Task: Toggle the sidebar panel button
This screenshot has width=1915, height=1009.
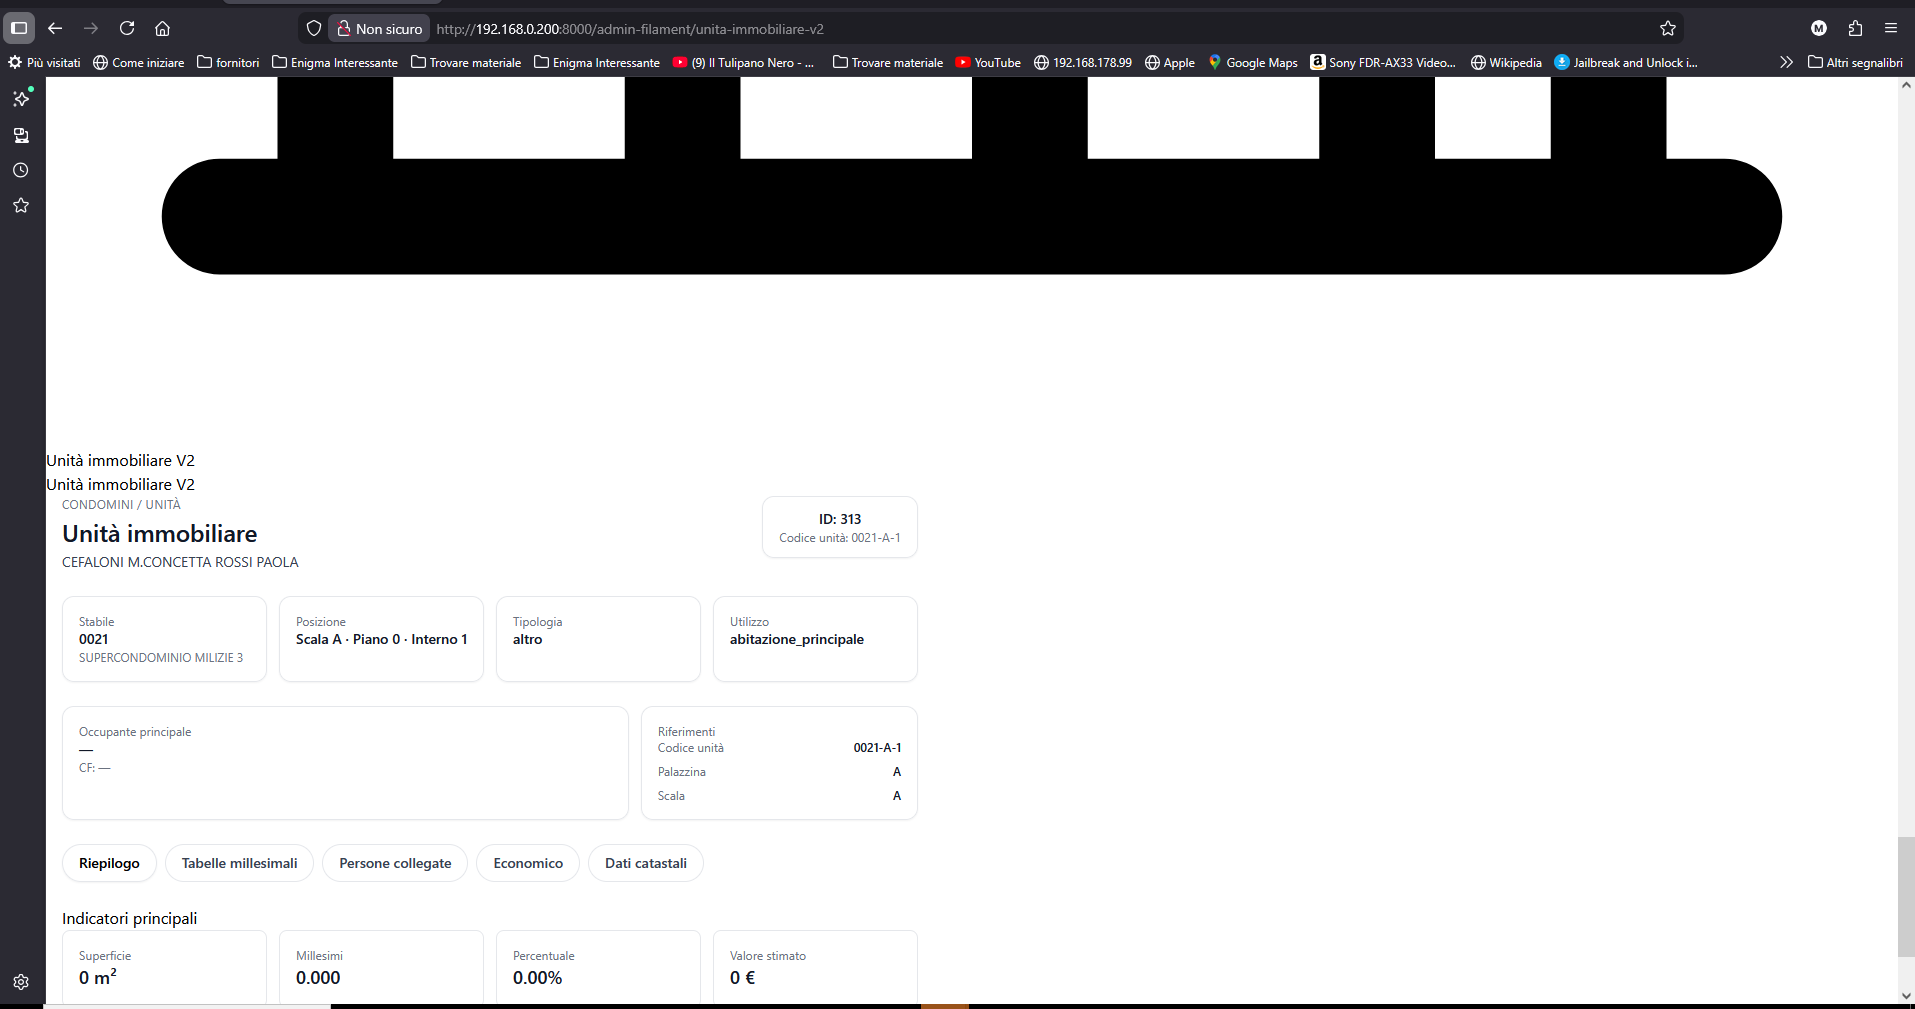Action: click(19, 28)
